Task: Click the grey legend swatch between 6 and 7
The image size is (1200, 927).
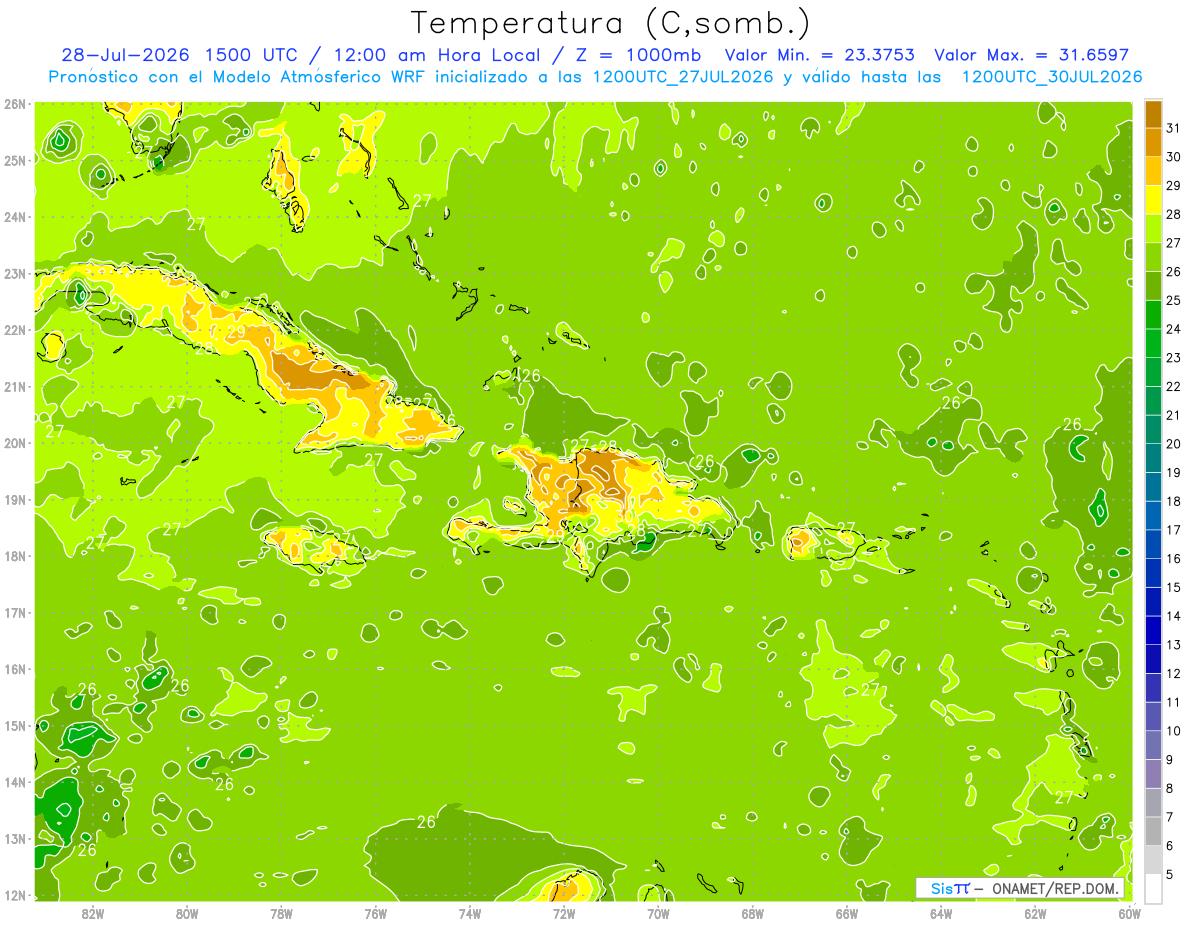Action: pos(1153,831)
